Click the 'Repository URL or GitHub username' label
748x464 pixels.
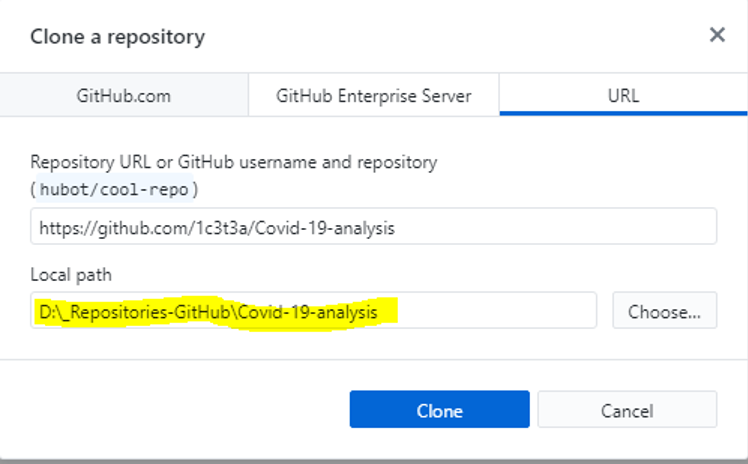coord(233,161)
